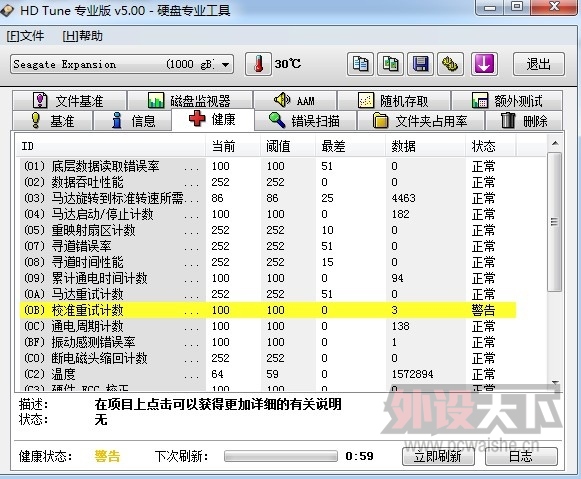Image resolution: width=581 pixels, height=479 pixels.
Task: Click the scrollbar down arrow in list
Action: [x=555, y=383]
